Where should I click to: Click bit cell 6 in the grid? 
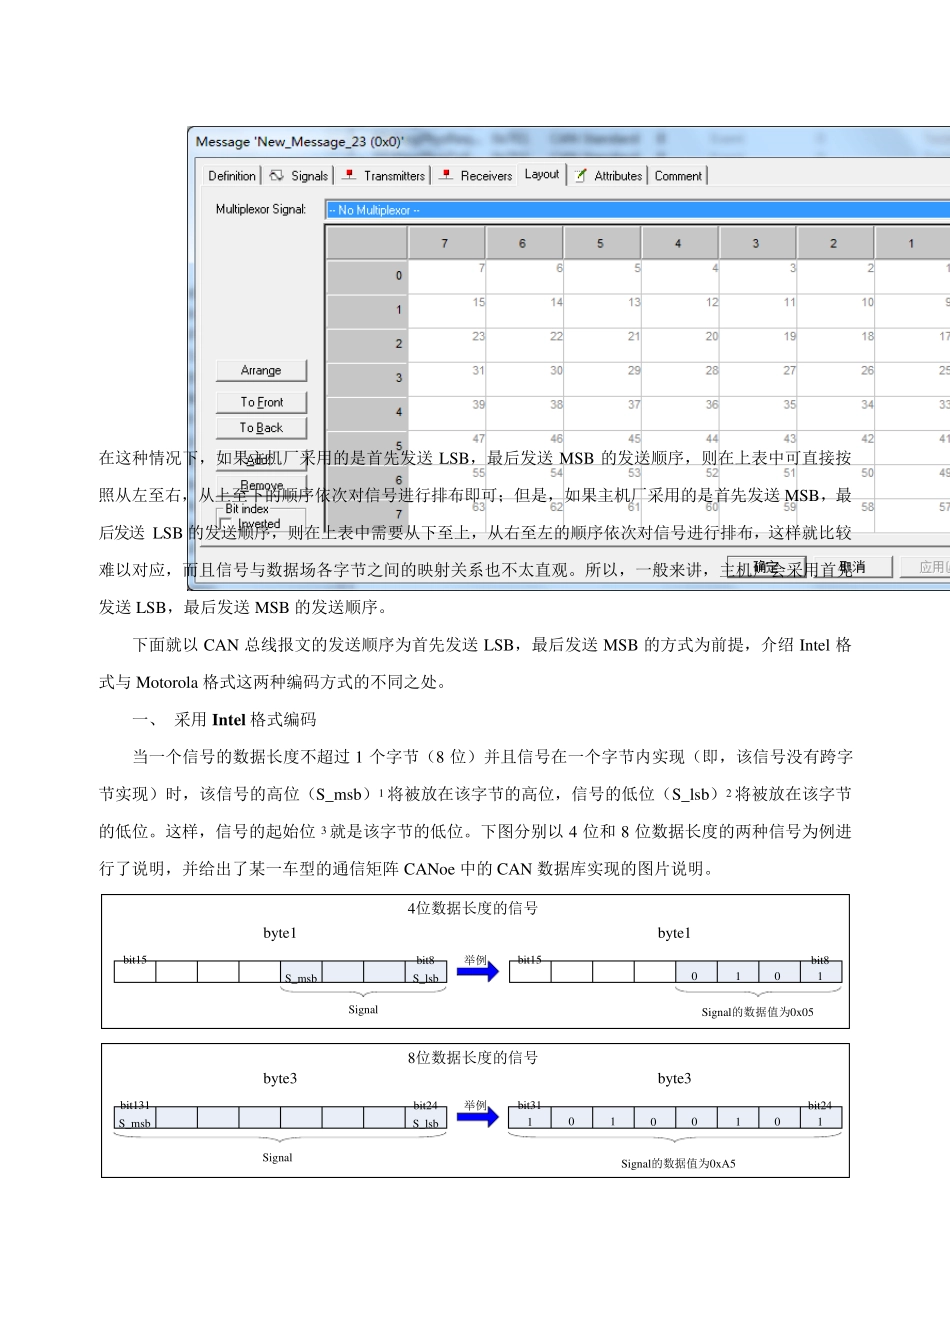click(525, 277)
